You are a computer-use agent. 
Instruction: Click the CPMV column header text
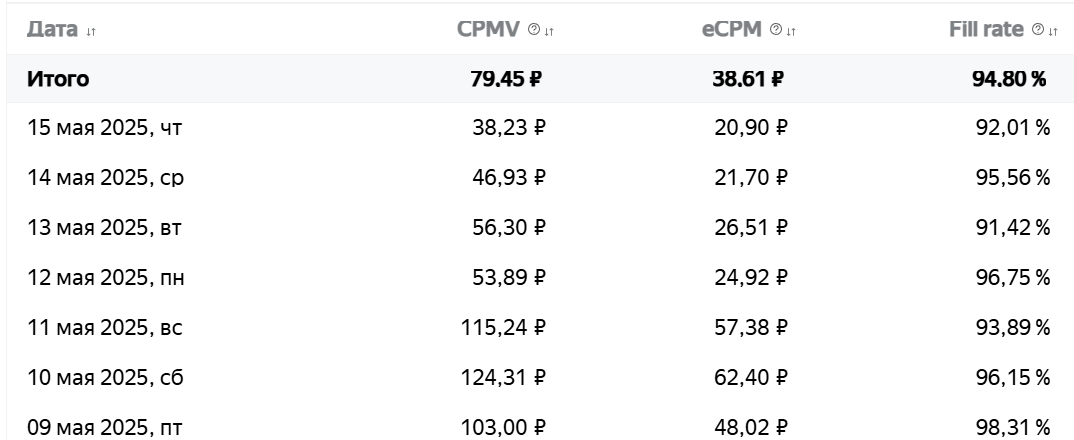point(488,29)
